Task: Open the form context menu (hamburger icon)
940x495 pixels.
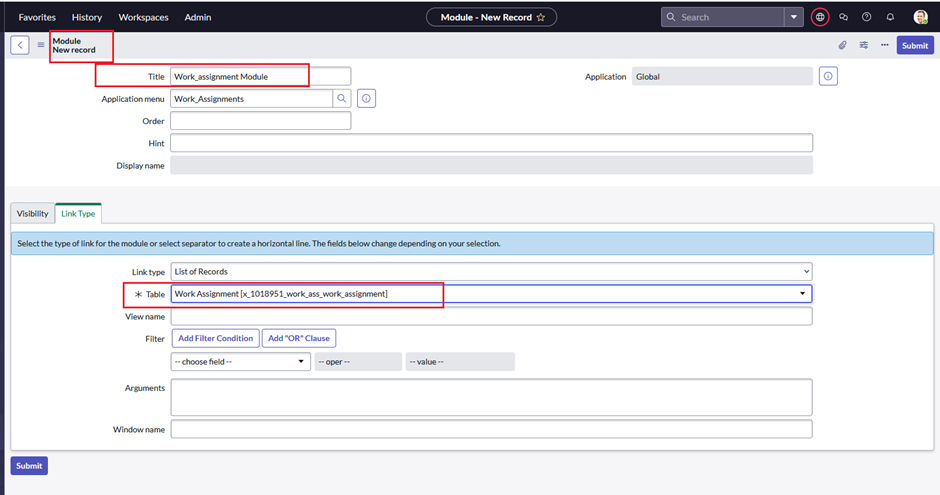Action: click(x=41, y=45)
